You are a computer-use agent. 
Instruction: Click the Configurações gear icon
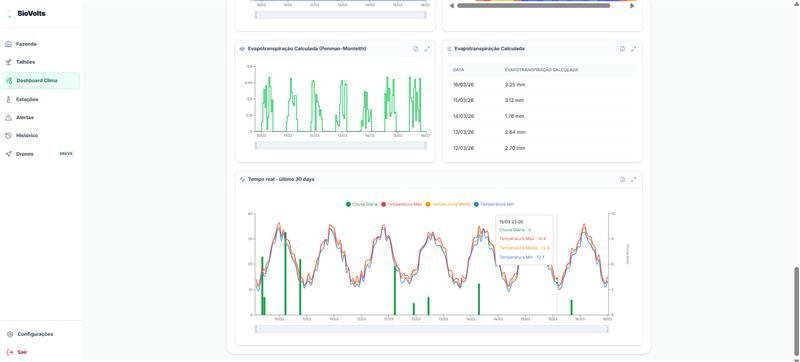pyautogui.click(x=10, y=334)
